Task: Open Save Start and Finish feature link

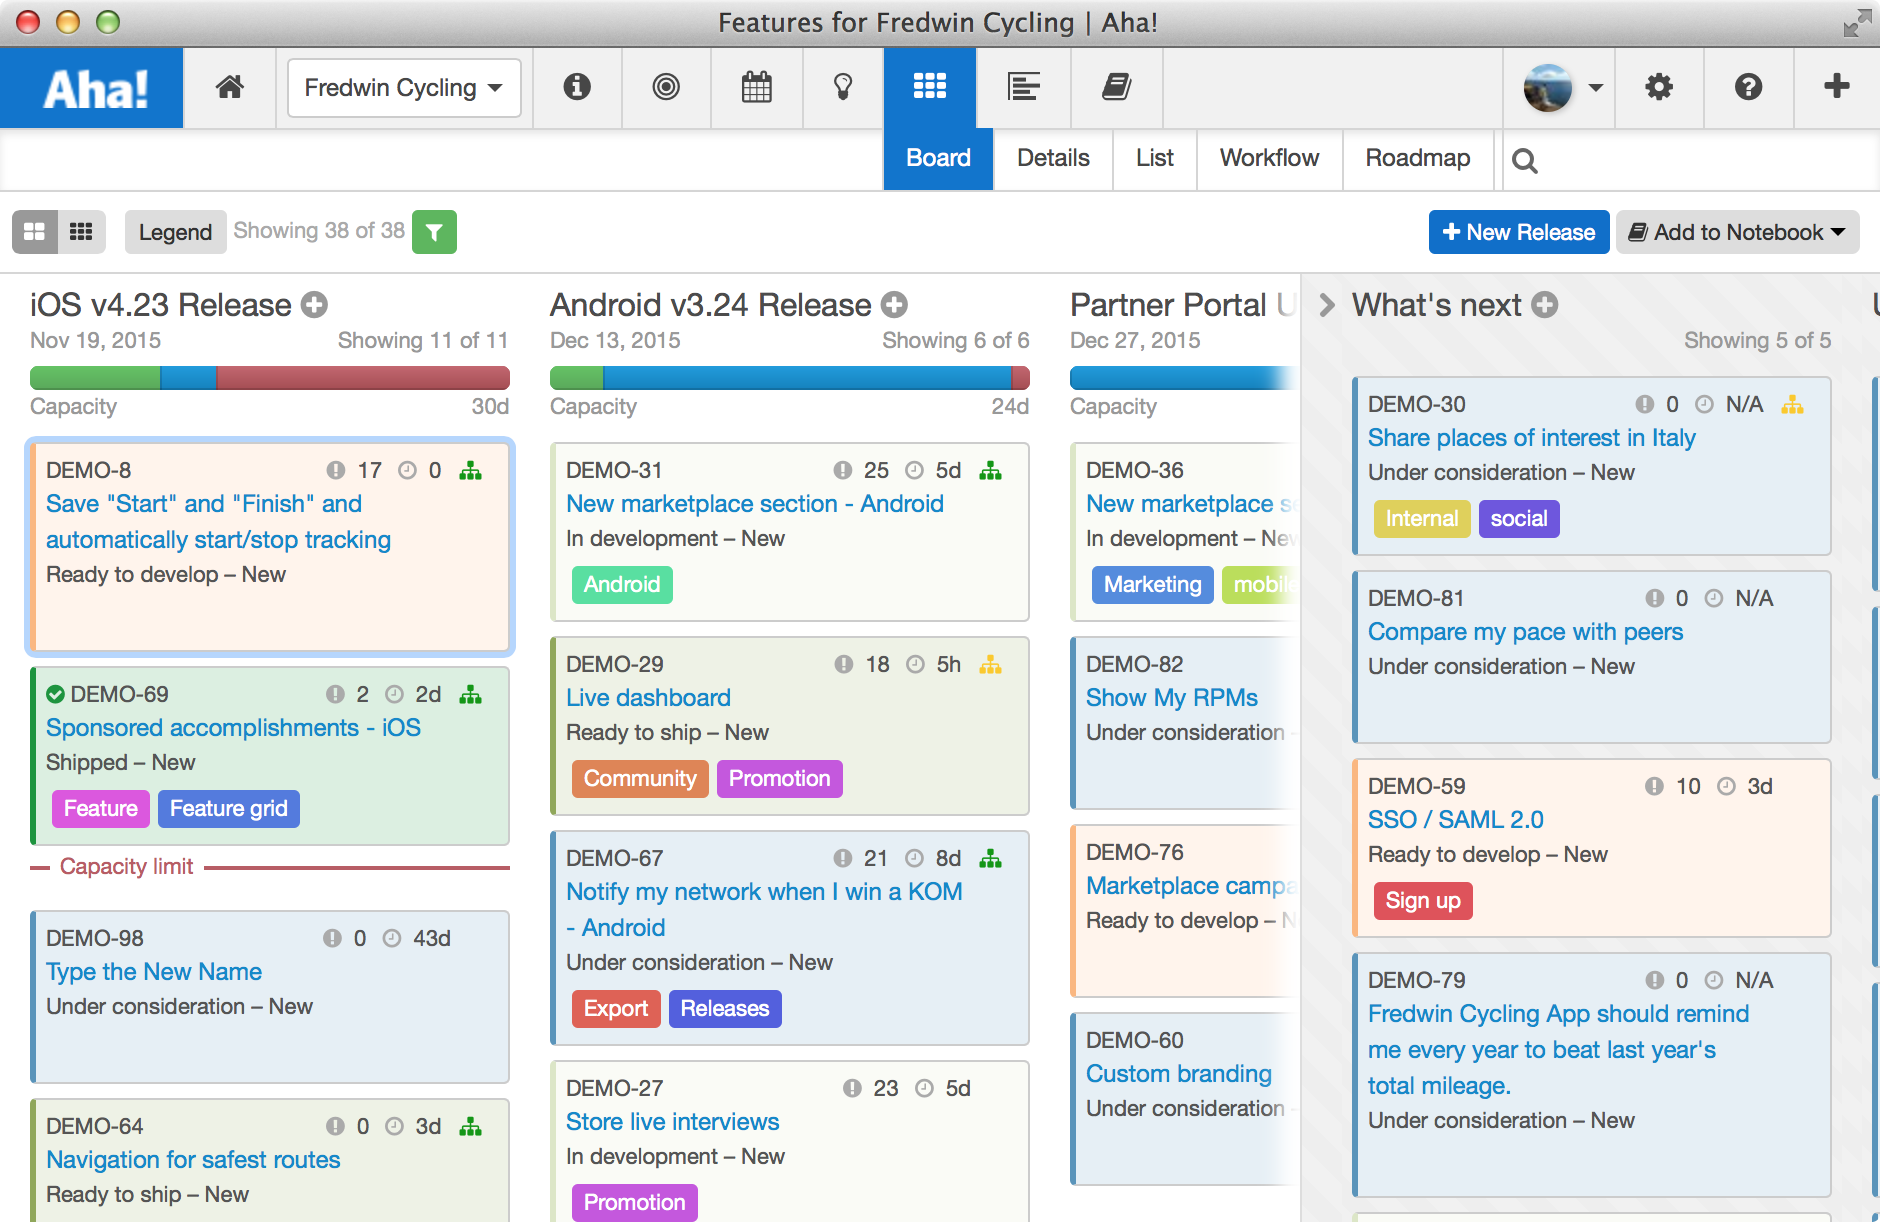Action: pos(218,522)
